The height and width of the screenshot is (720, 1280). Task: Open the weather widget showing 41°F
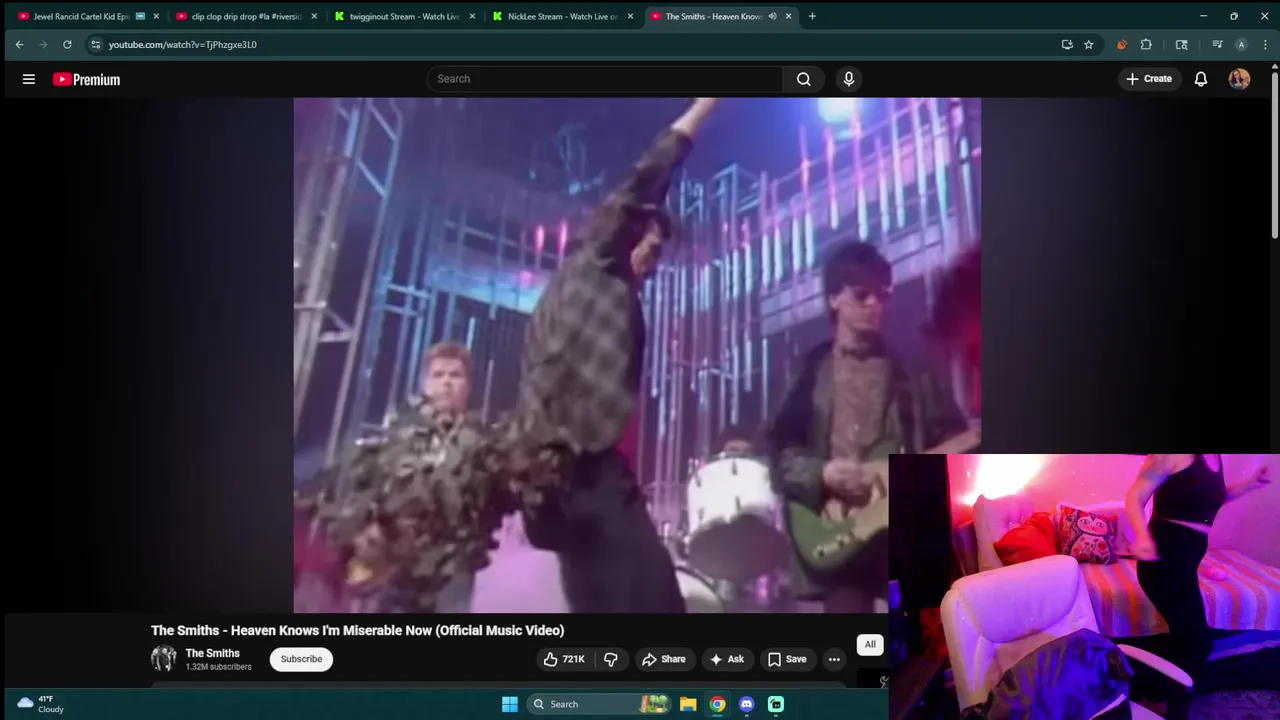[40, 704]
